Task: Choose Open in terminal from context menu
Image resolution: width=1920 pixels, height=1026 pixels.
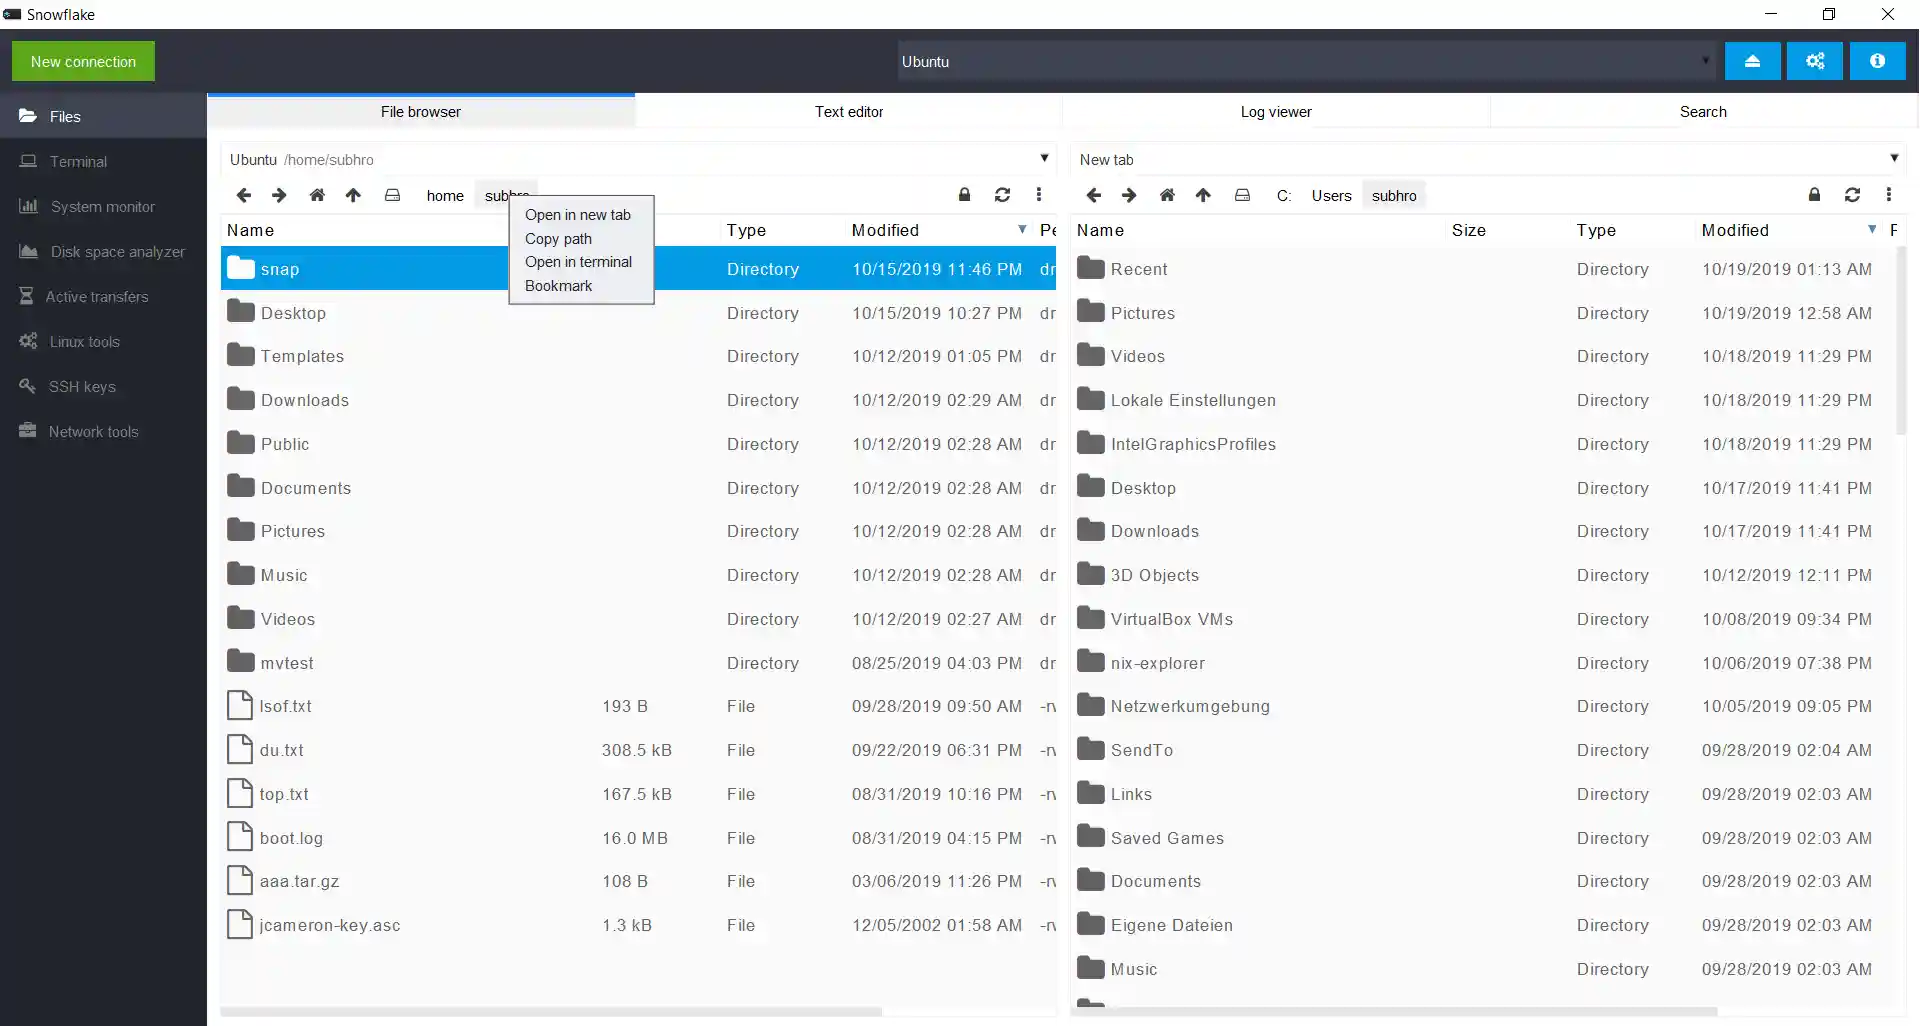Action: (x=578, y=262)
